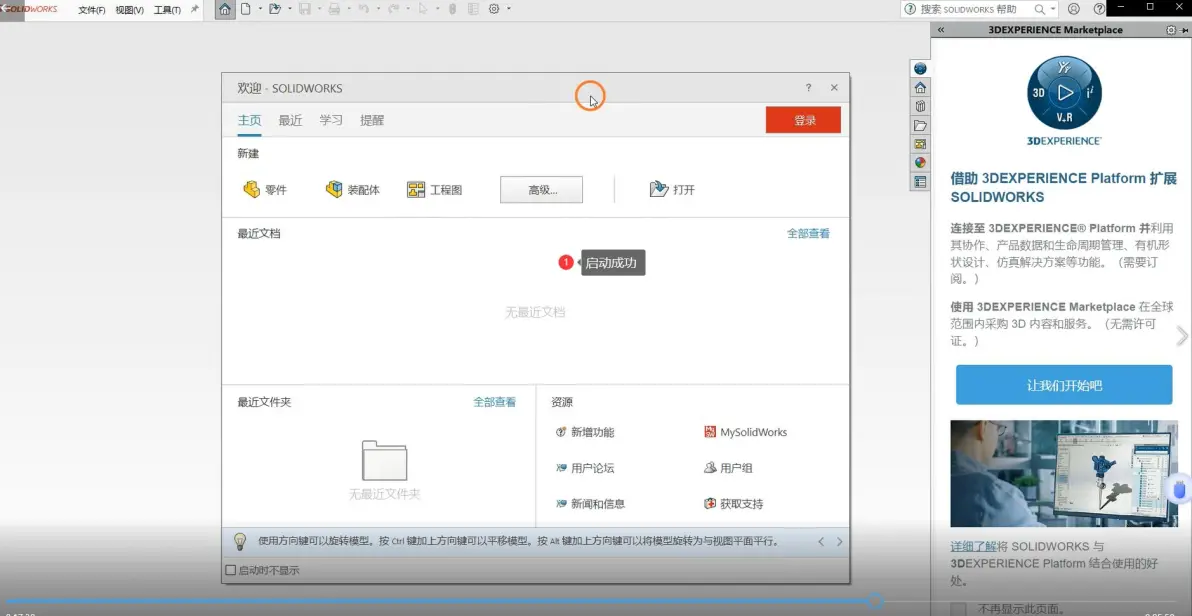1192x616 pixels.
Task: Open View Palette task pane tab
Action: [x=920, y=144]
